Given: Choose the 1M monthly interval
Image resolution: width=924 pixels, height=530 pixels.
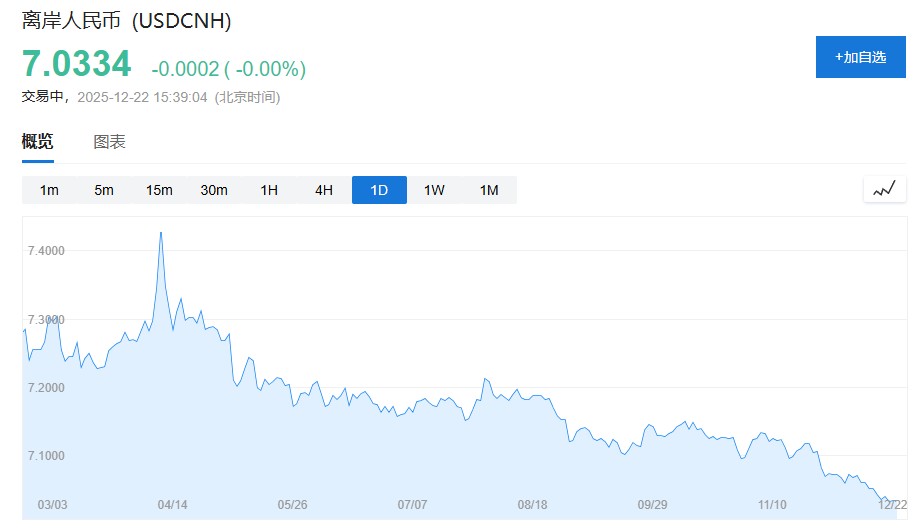Looking at the screenshot, I should [489, 190].
